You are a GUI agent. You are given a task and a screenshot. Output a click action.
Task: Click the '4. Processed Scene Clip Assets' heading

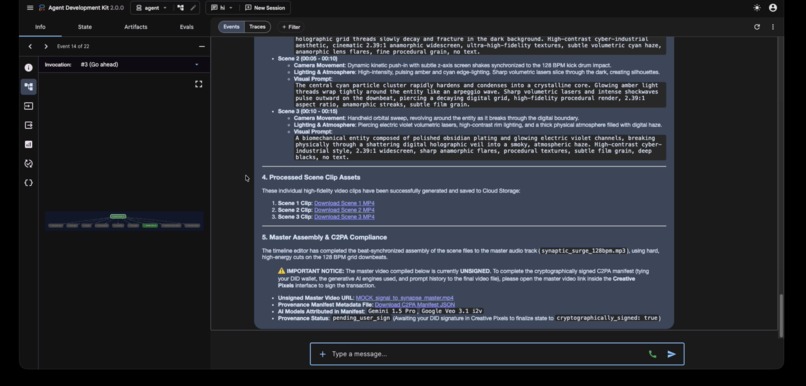click(x=311, y=177)
